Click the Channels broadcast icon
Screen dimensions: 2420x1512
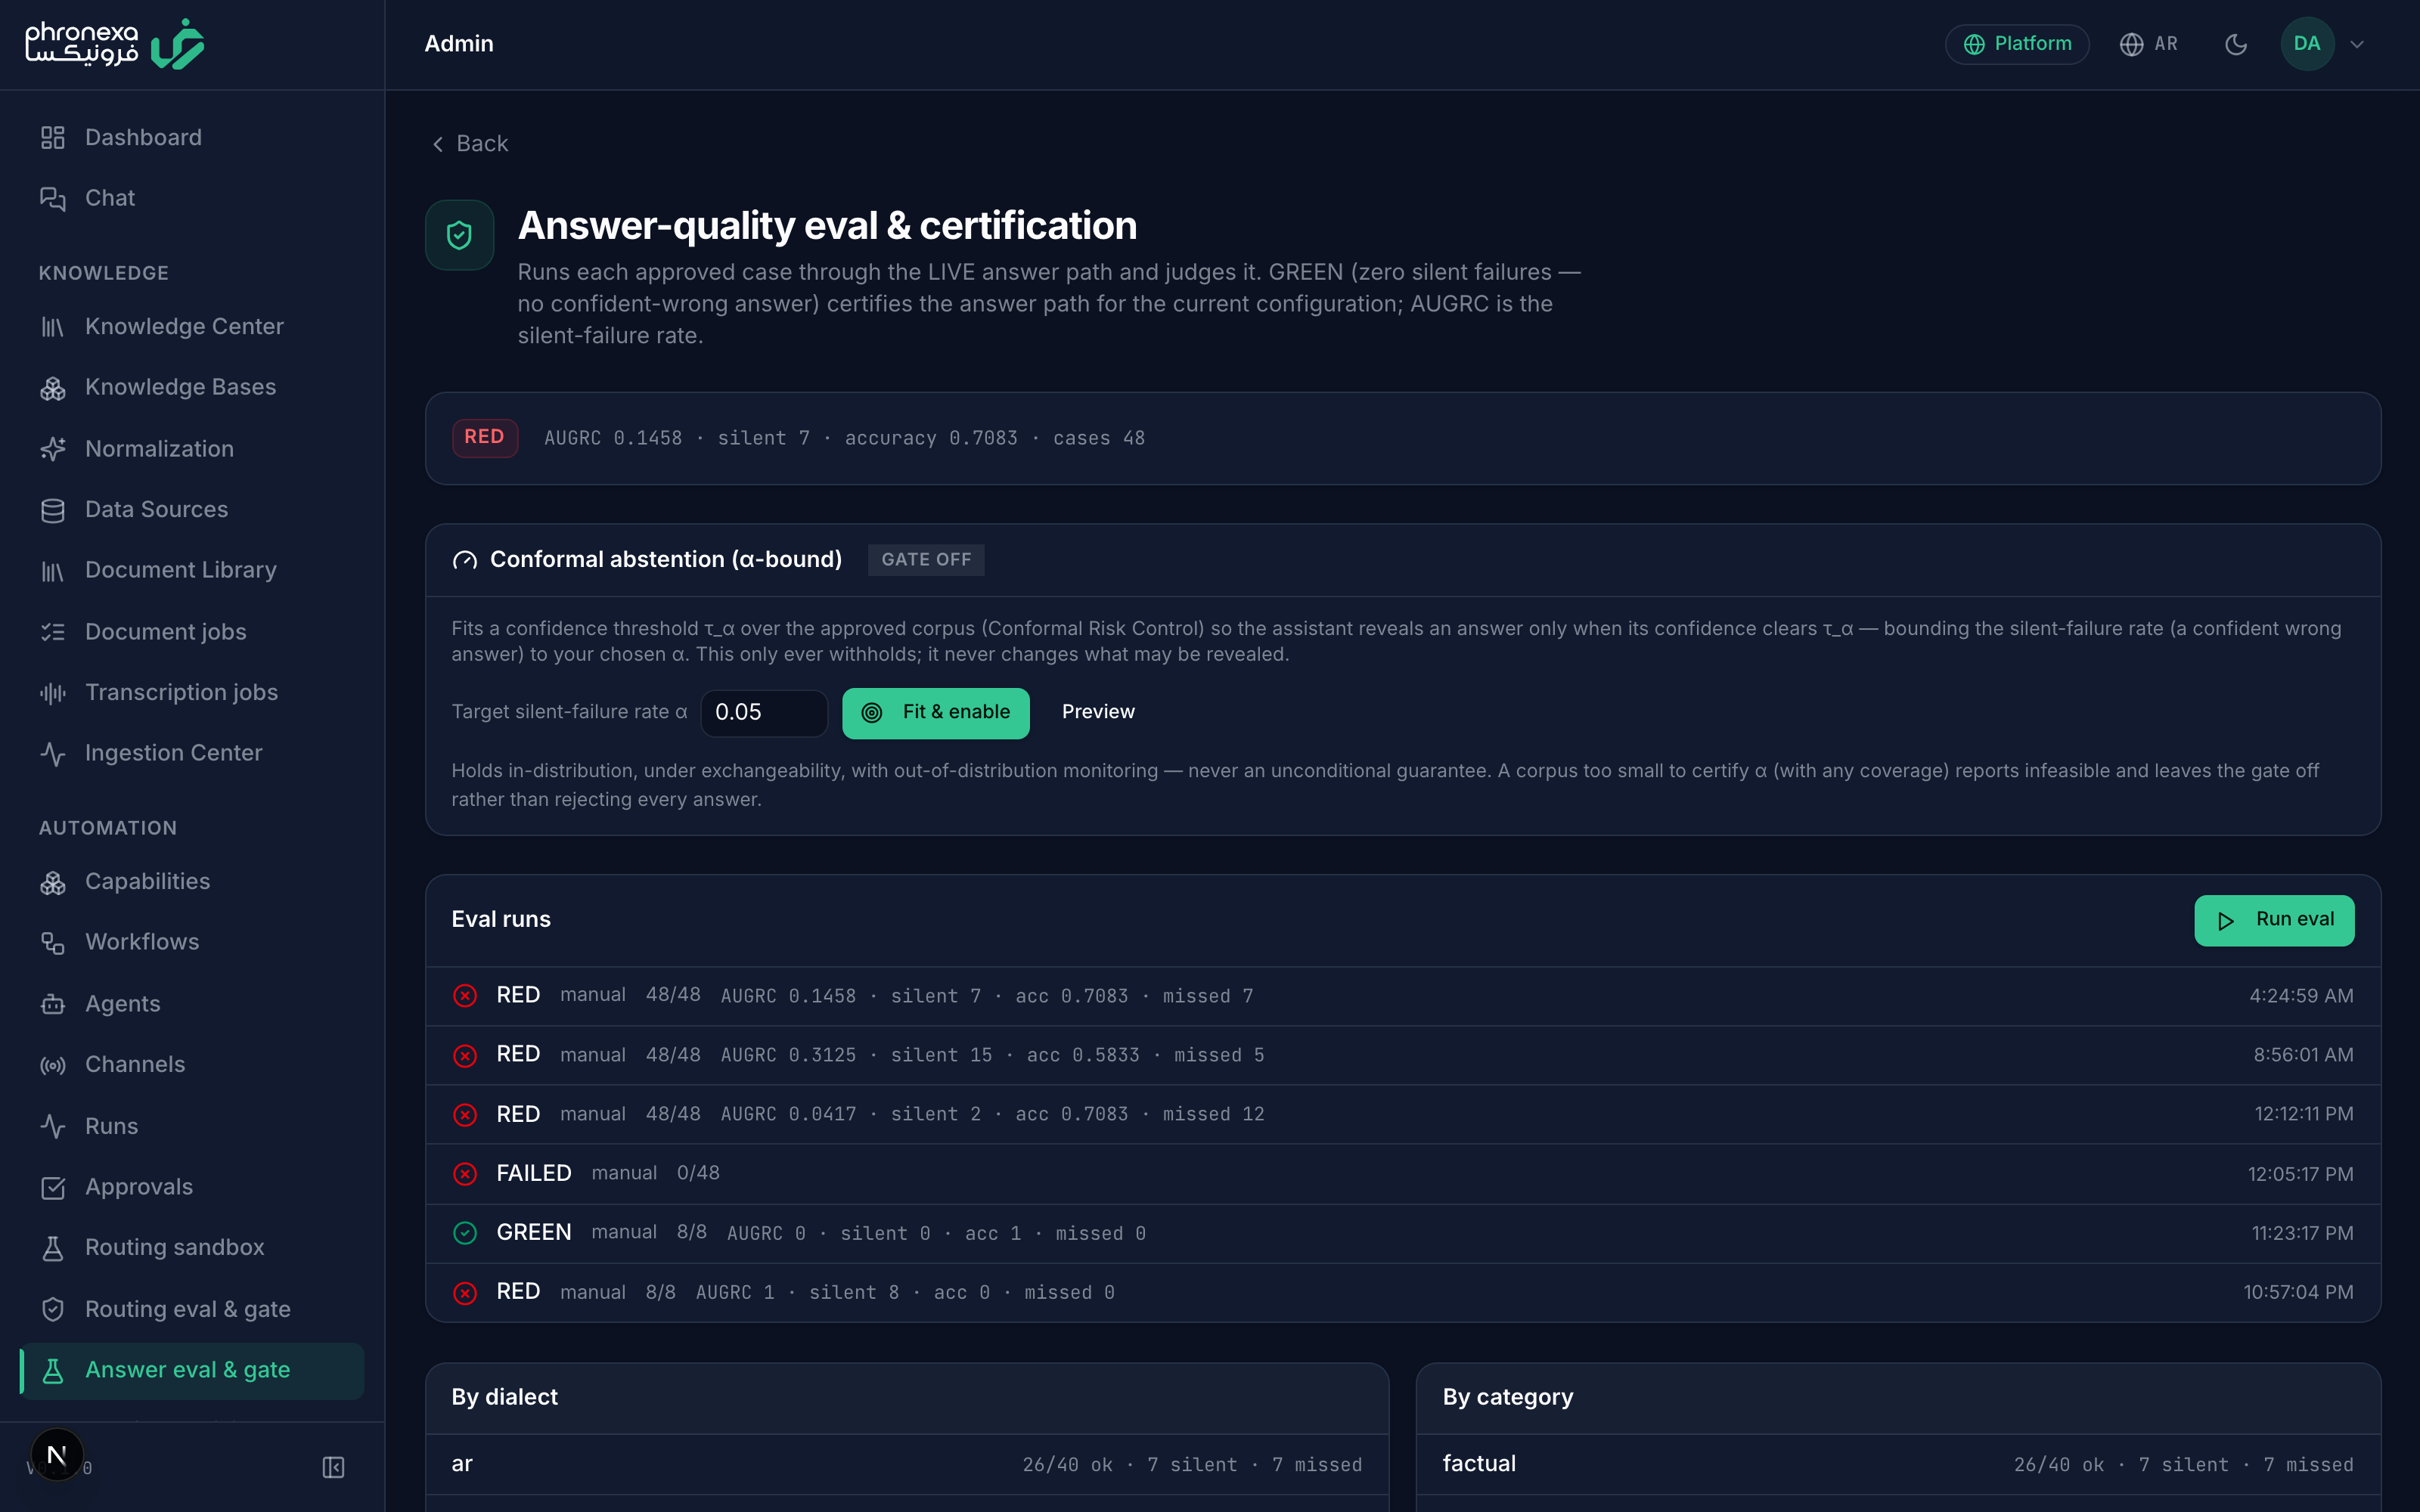click(53, 1065)
